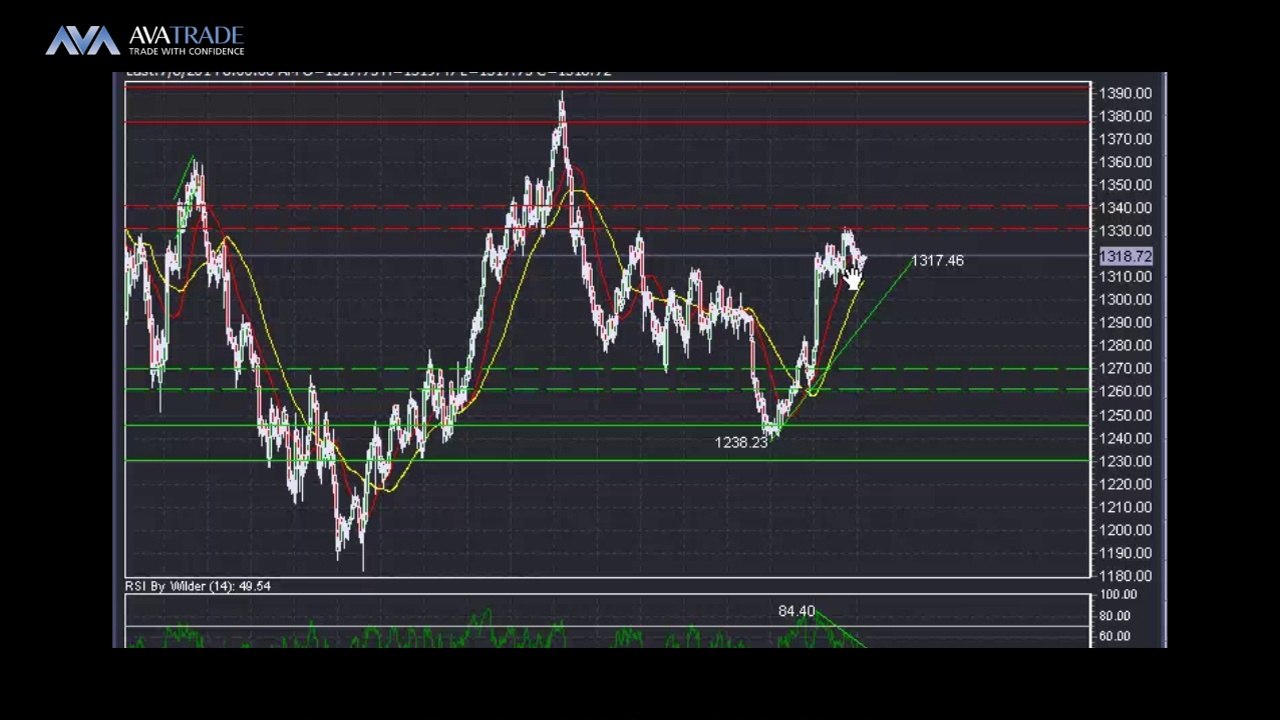
Task: Click the 1210.00 price axis value
Action: click(1125, 507)
